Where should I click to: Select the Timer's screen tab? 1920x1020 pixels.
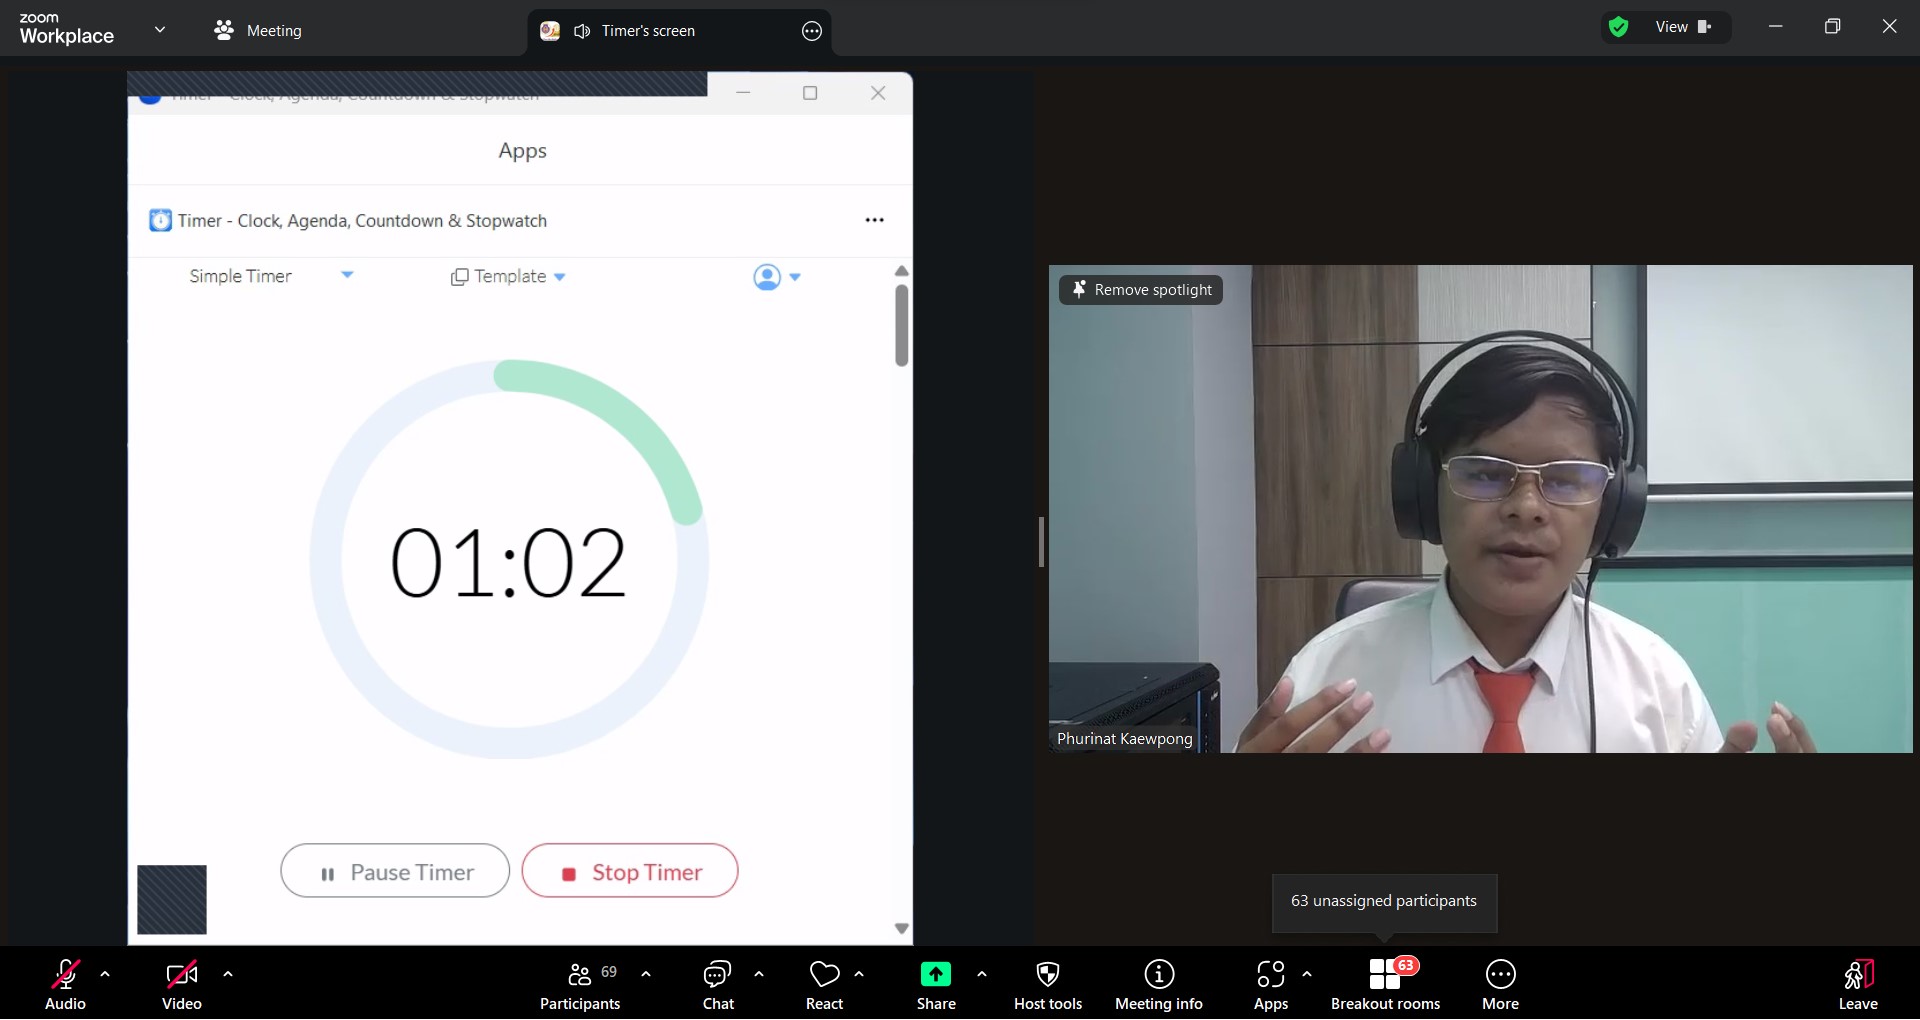pyautogui.click(x=648, y=31)
